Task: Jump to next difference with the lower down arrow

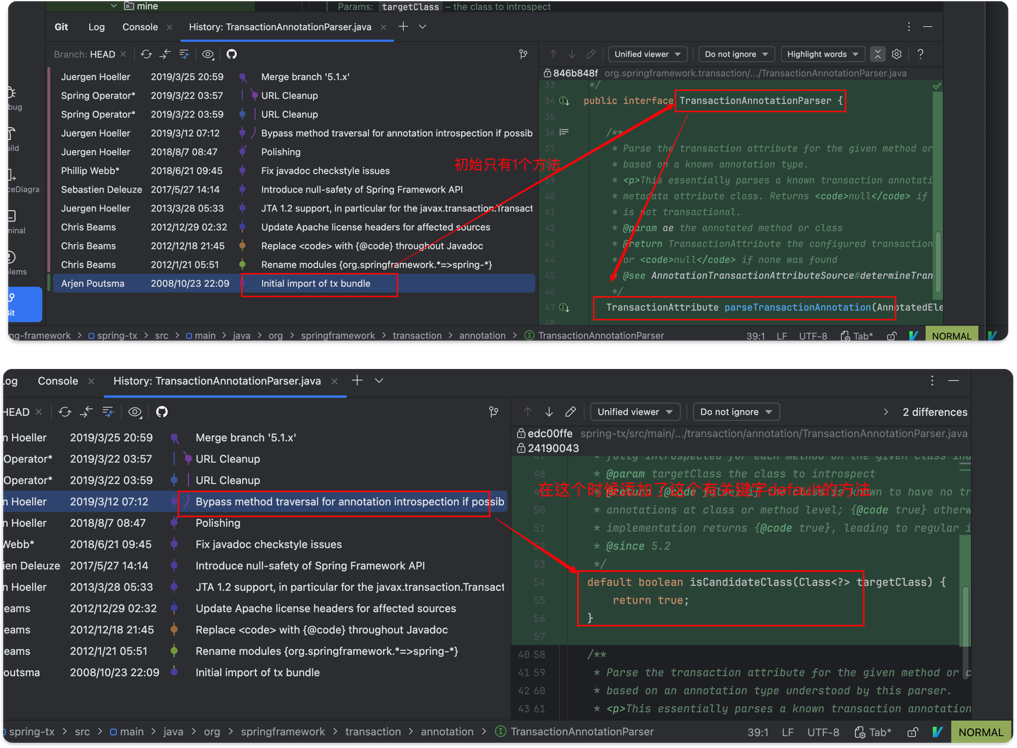Action: click(x=549, y=412)
